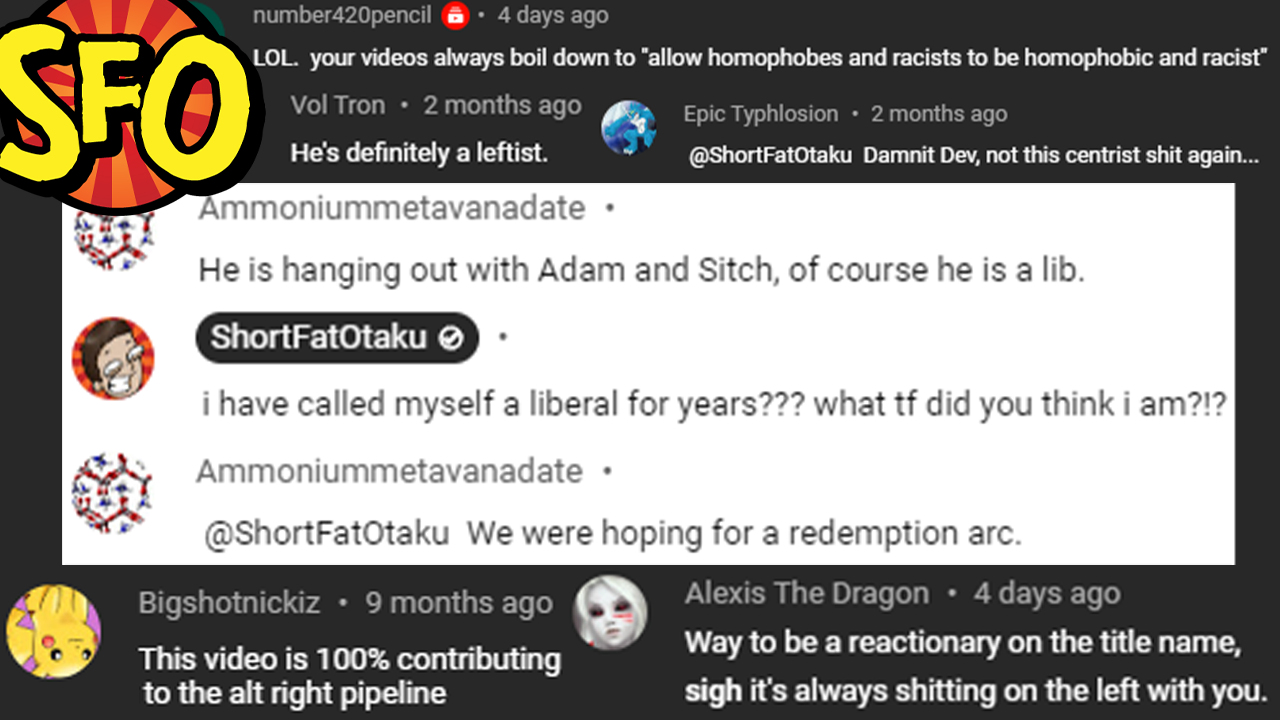
Task: Open the Epic Typhlosion channel name
Action: [761, 114]
